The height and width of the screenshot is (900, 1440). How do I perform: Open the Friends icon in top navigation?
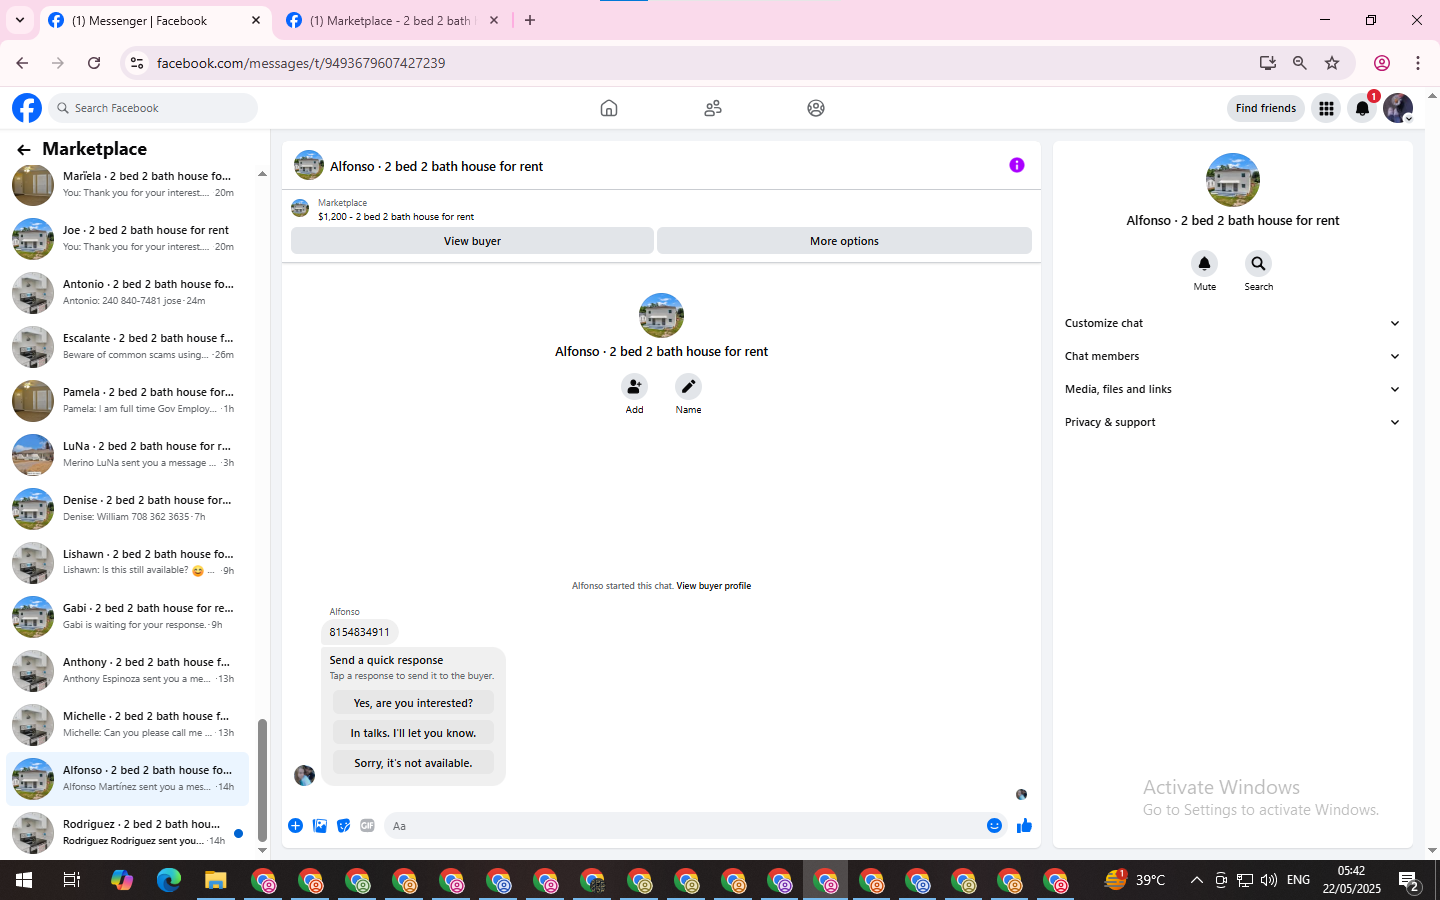click(713, 108)
